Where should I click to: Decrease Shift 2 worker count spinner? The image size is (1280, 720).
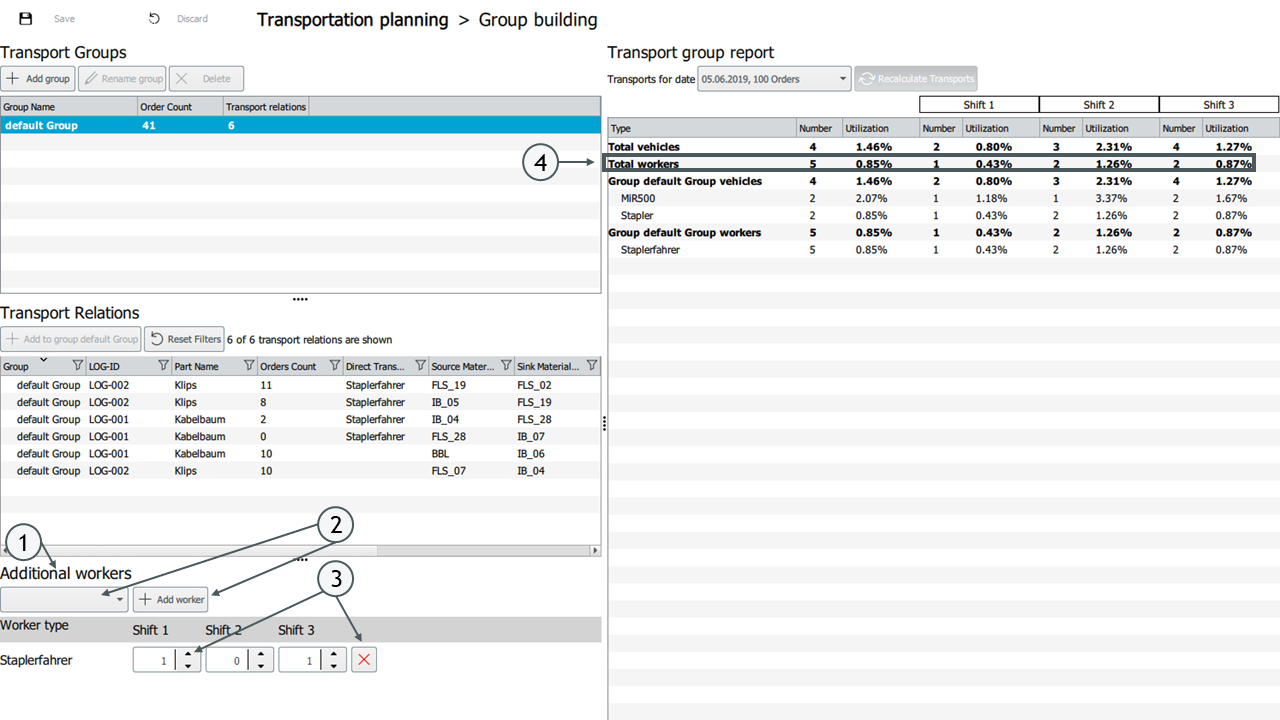click(261, 666)
